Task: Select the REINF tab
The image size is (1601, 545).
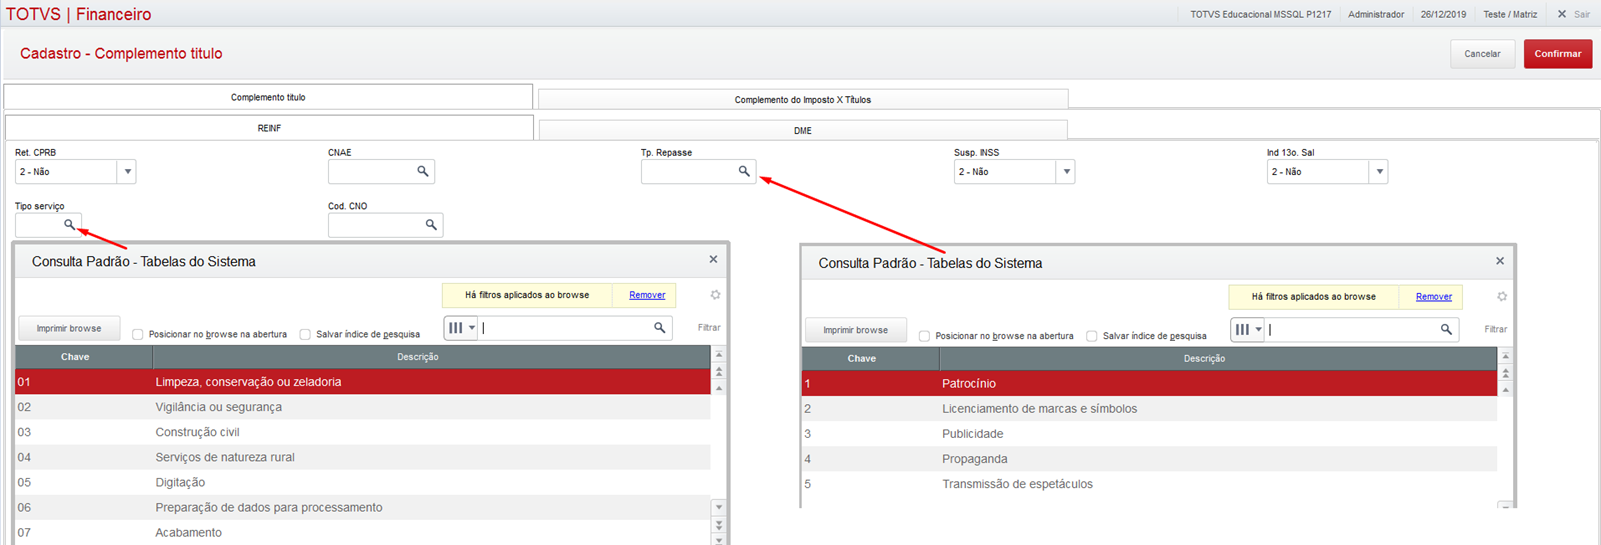Action: click(269, 128)
